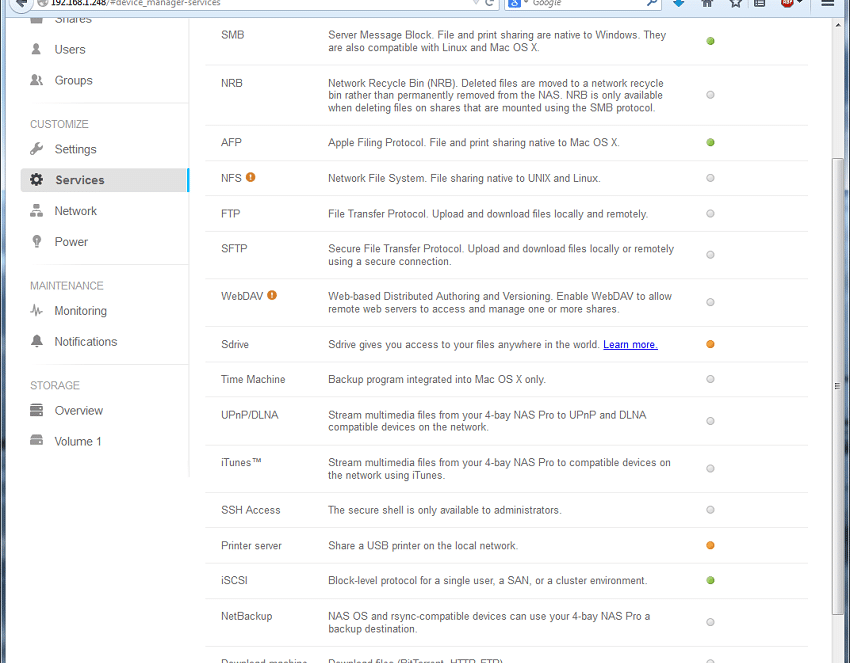Click the bookmark star icon

(x=735, y=3)
